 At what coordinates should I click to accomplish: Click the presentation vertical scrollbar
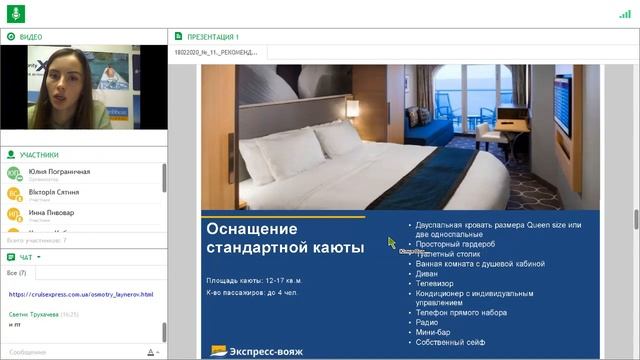coord(636,220)
